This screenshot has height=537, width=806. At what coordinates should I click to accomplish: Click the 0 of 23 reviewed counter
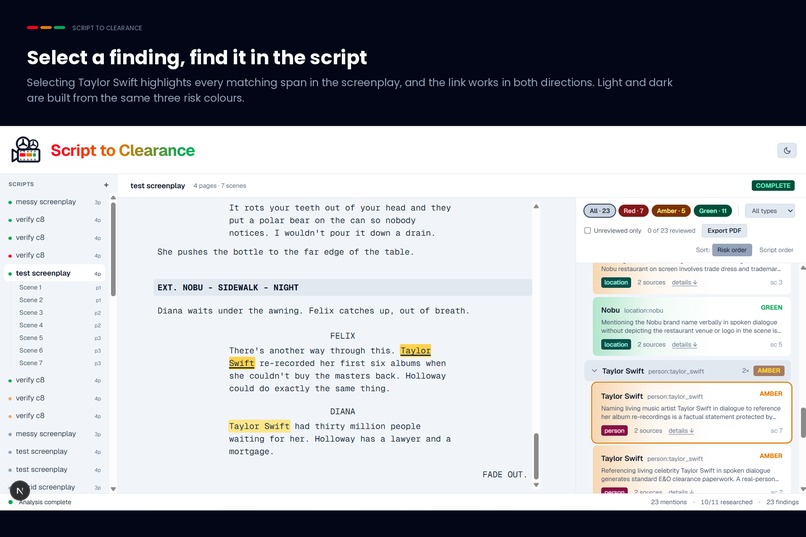point(671,231)
